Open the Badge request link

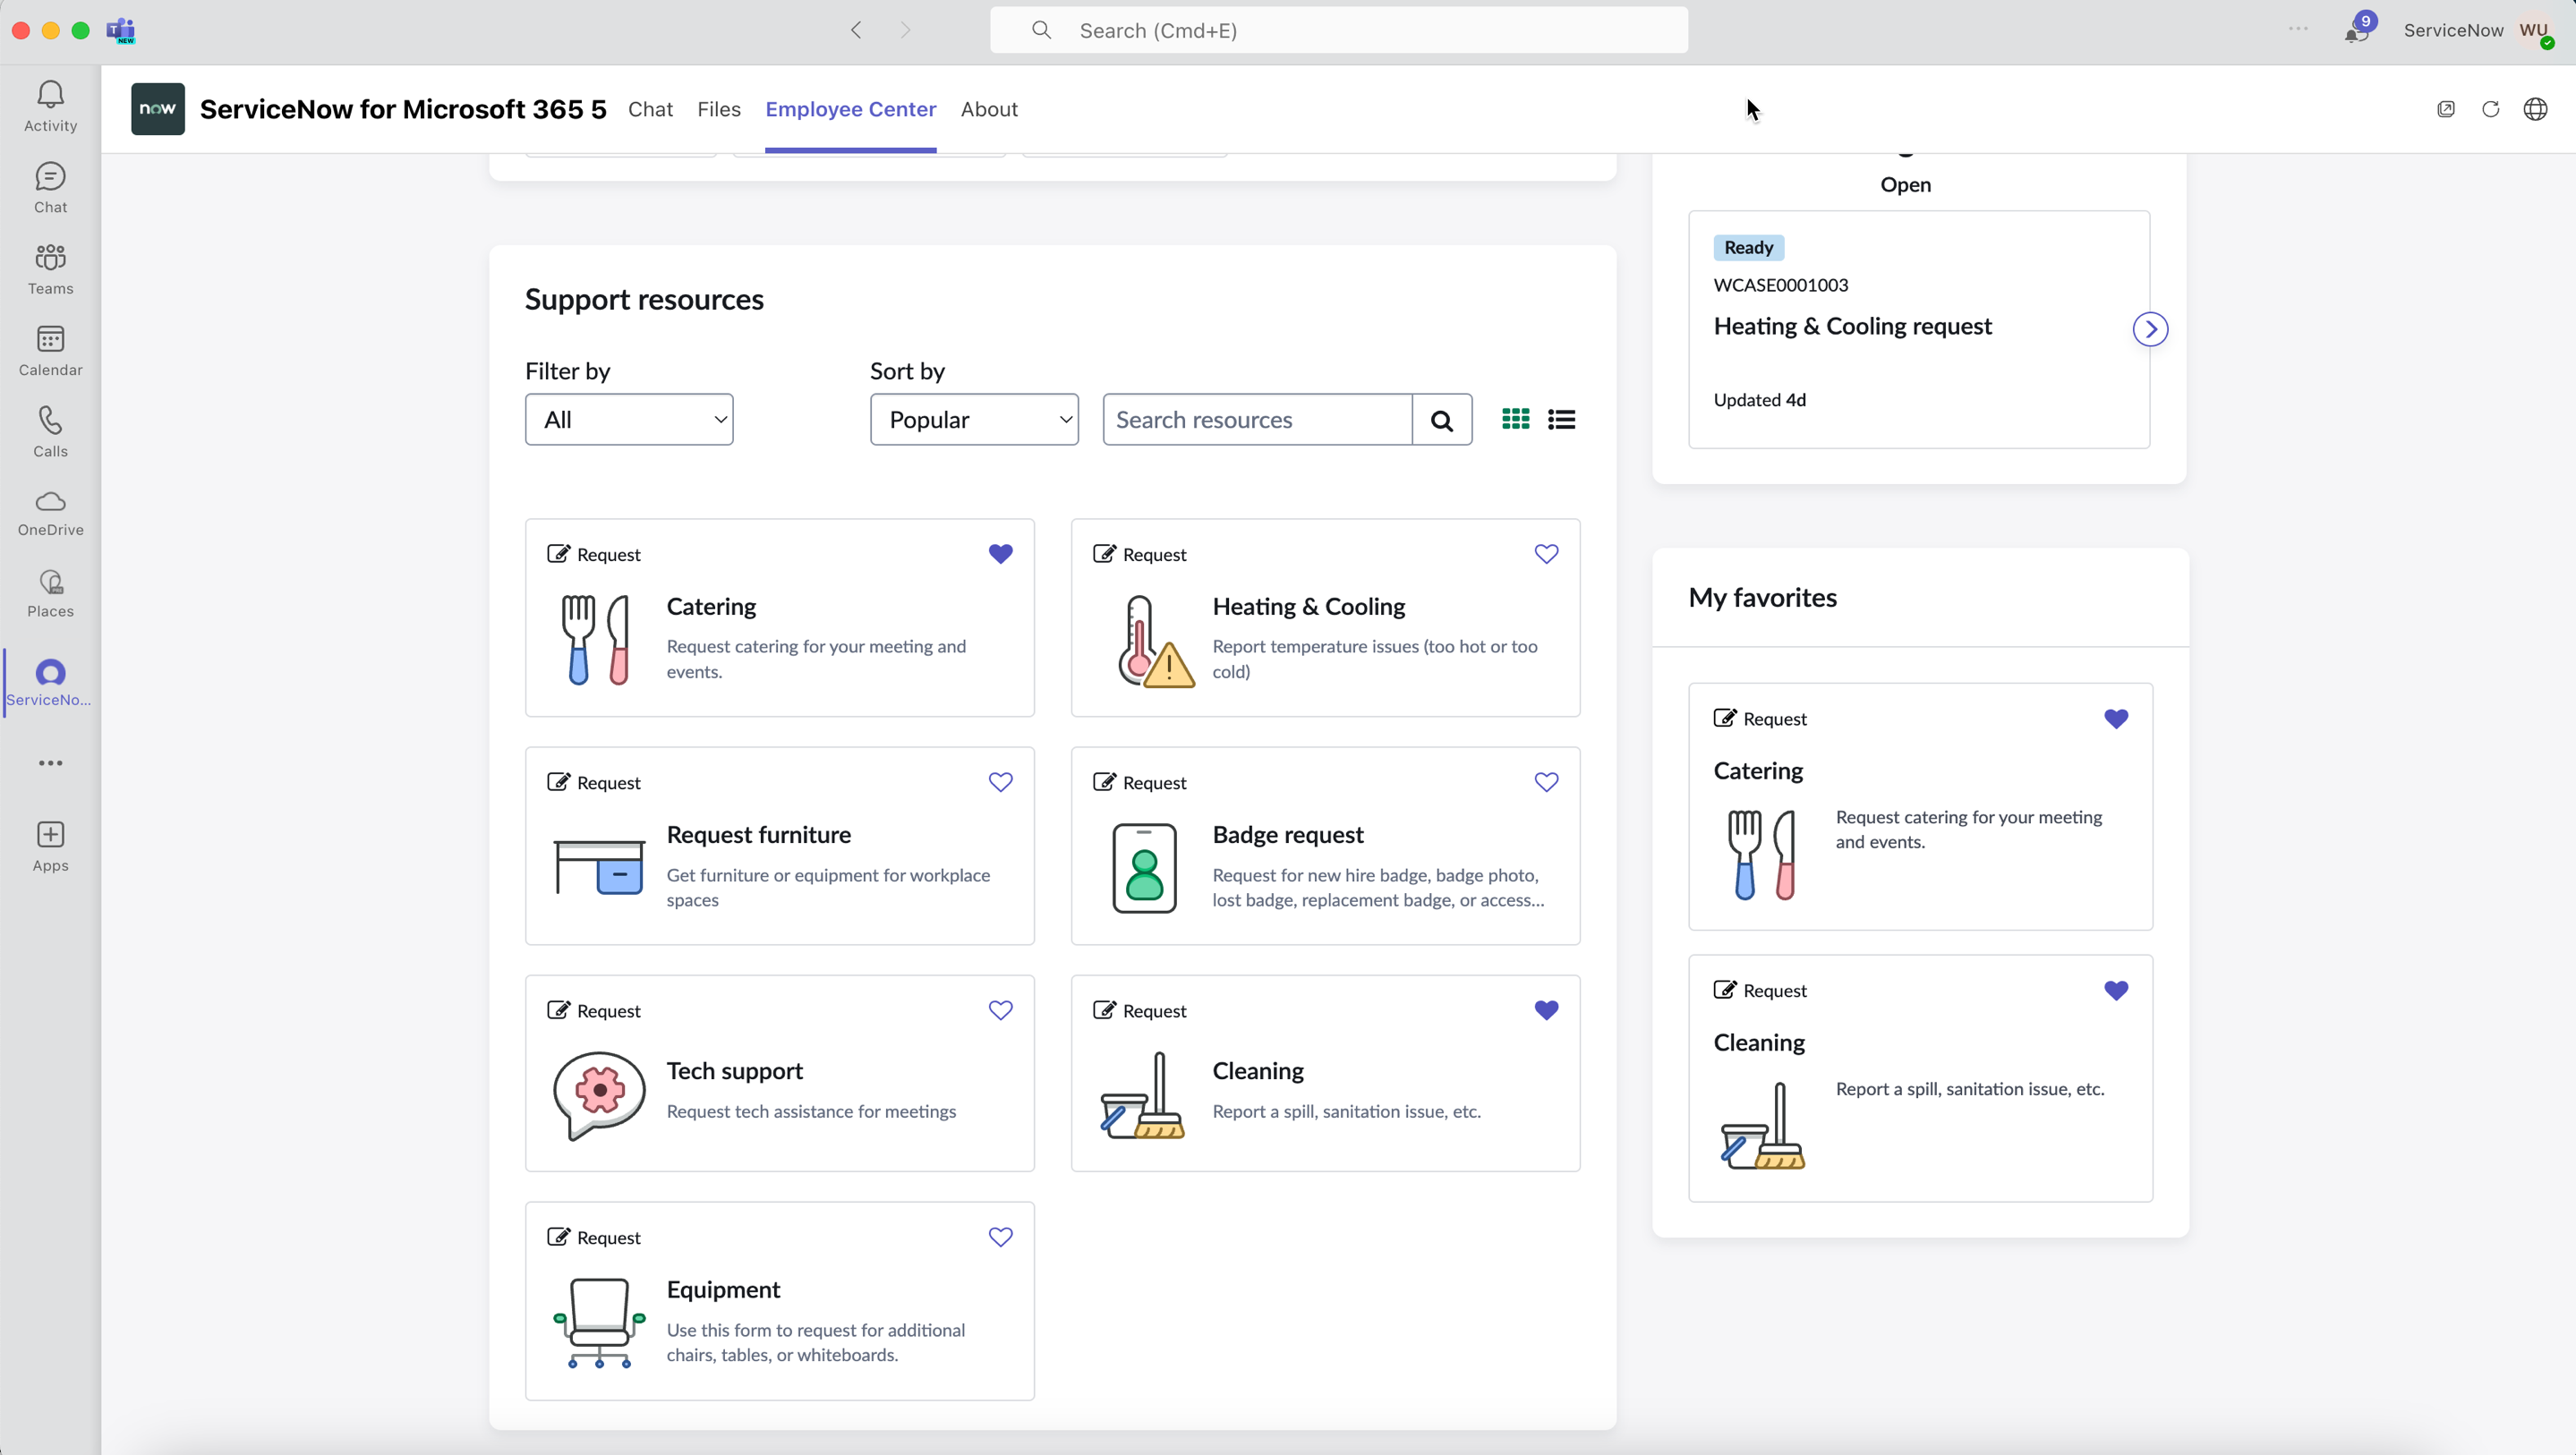1288,835
